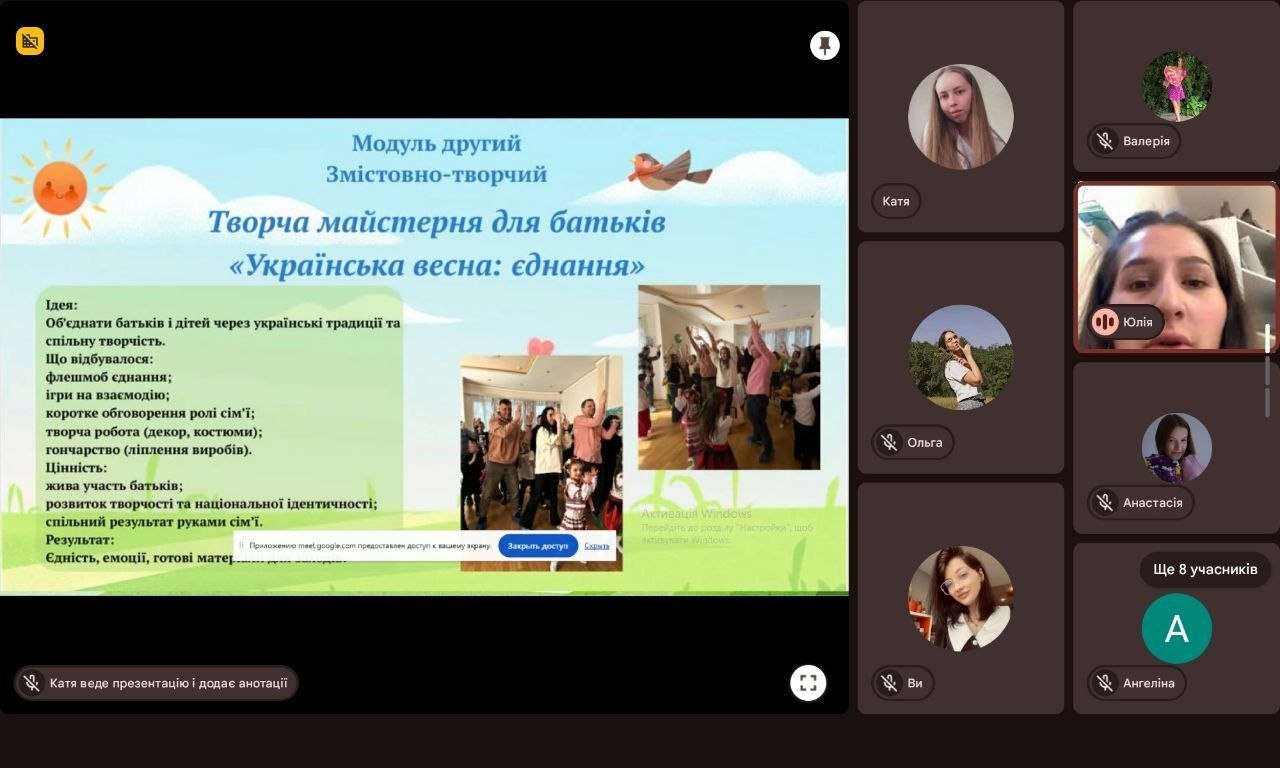Enter fullscreen for the shared presentation
The height and width of the screenshot is (768, 1280).
808,683
